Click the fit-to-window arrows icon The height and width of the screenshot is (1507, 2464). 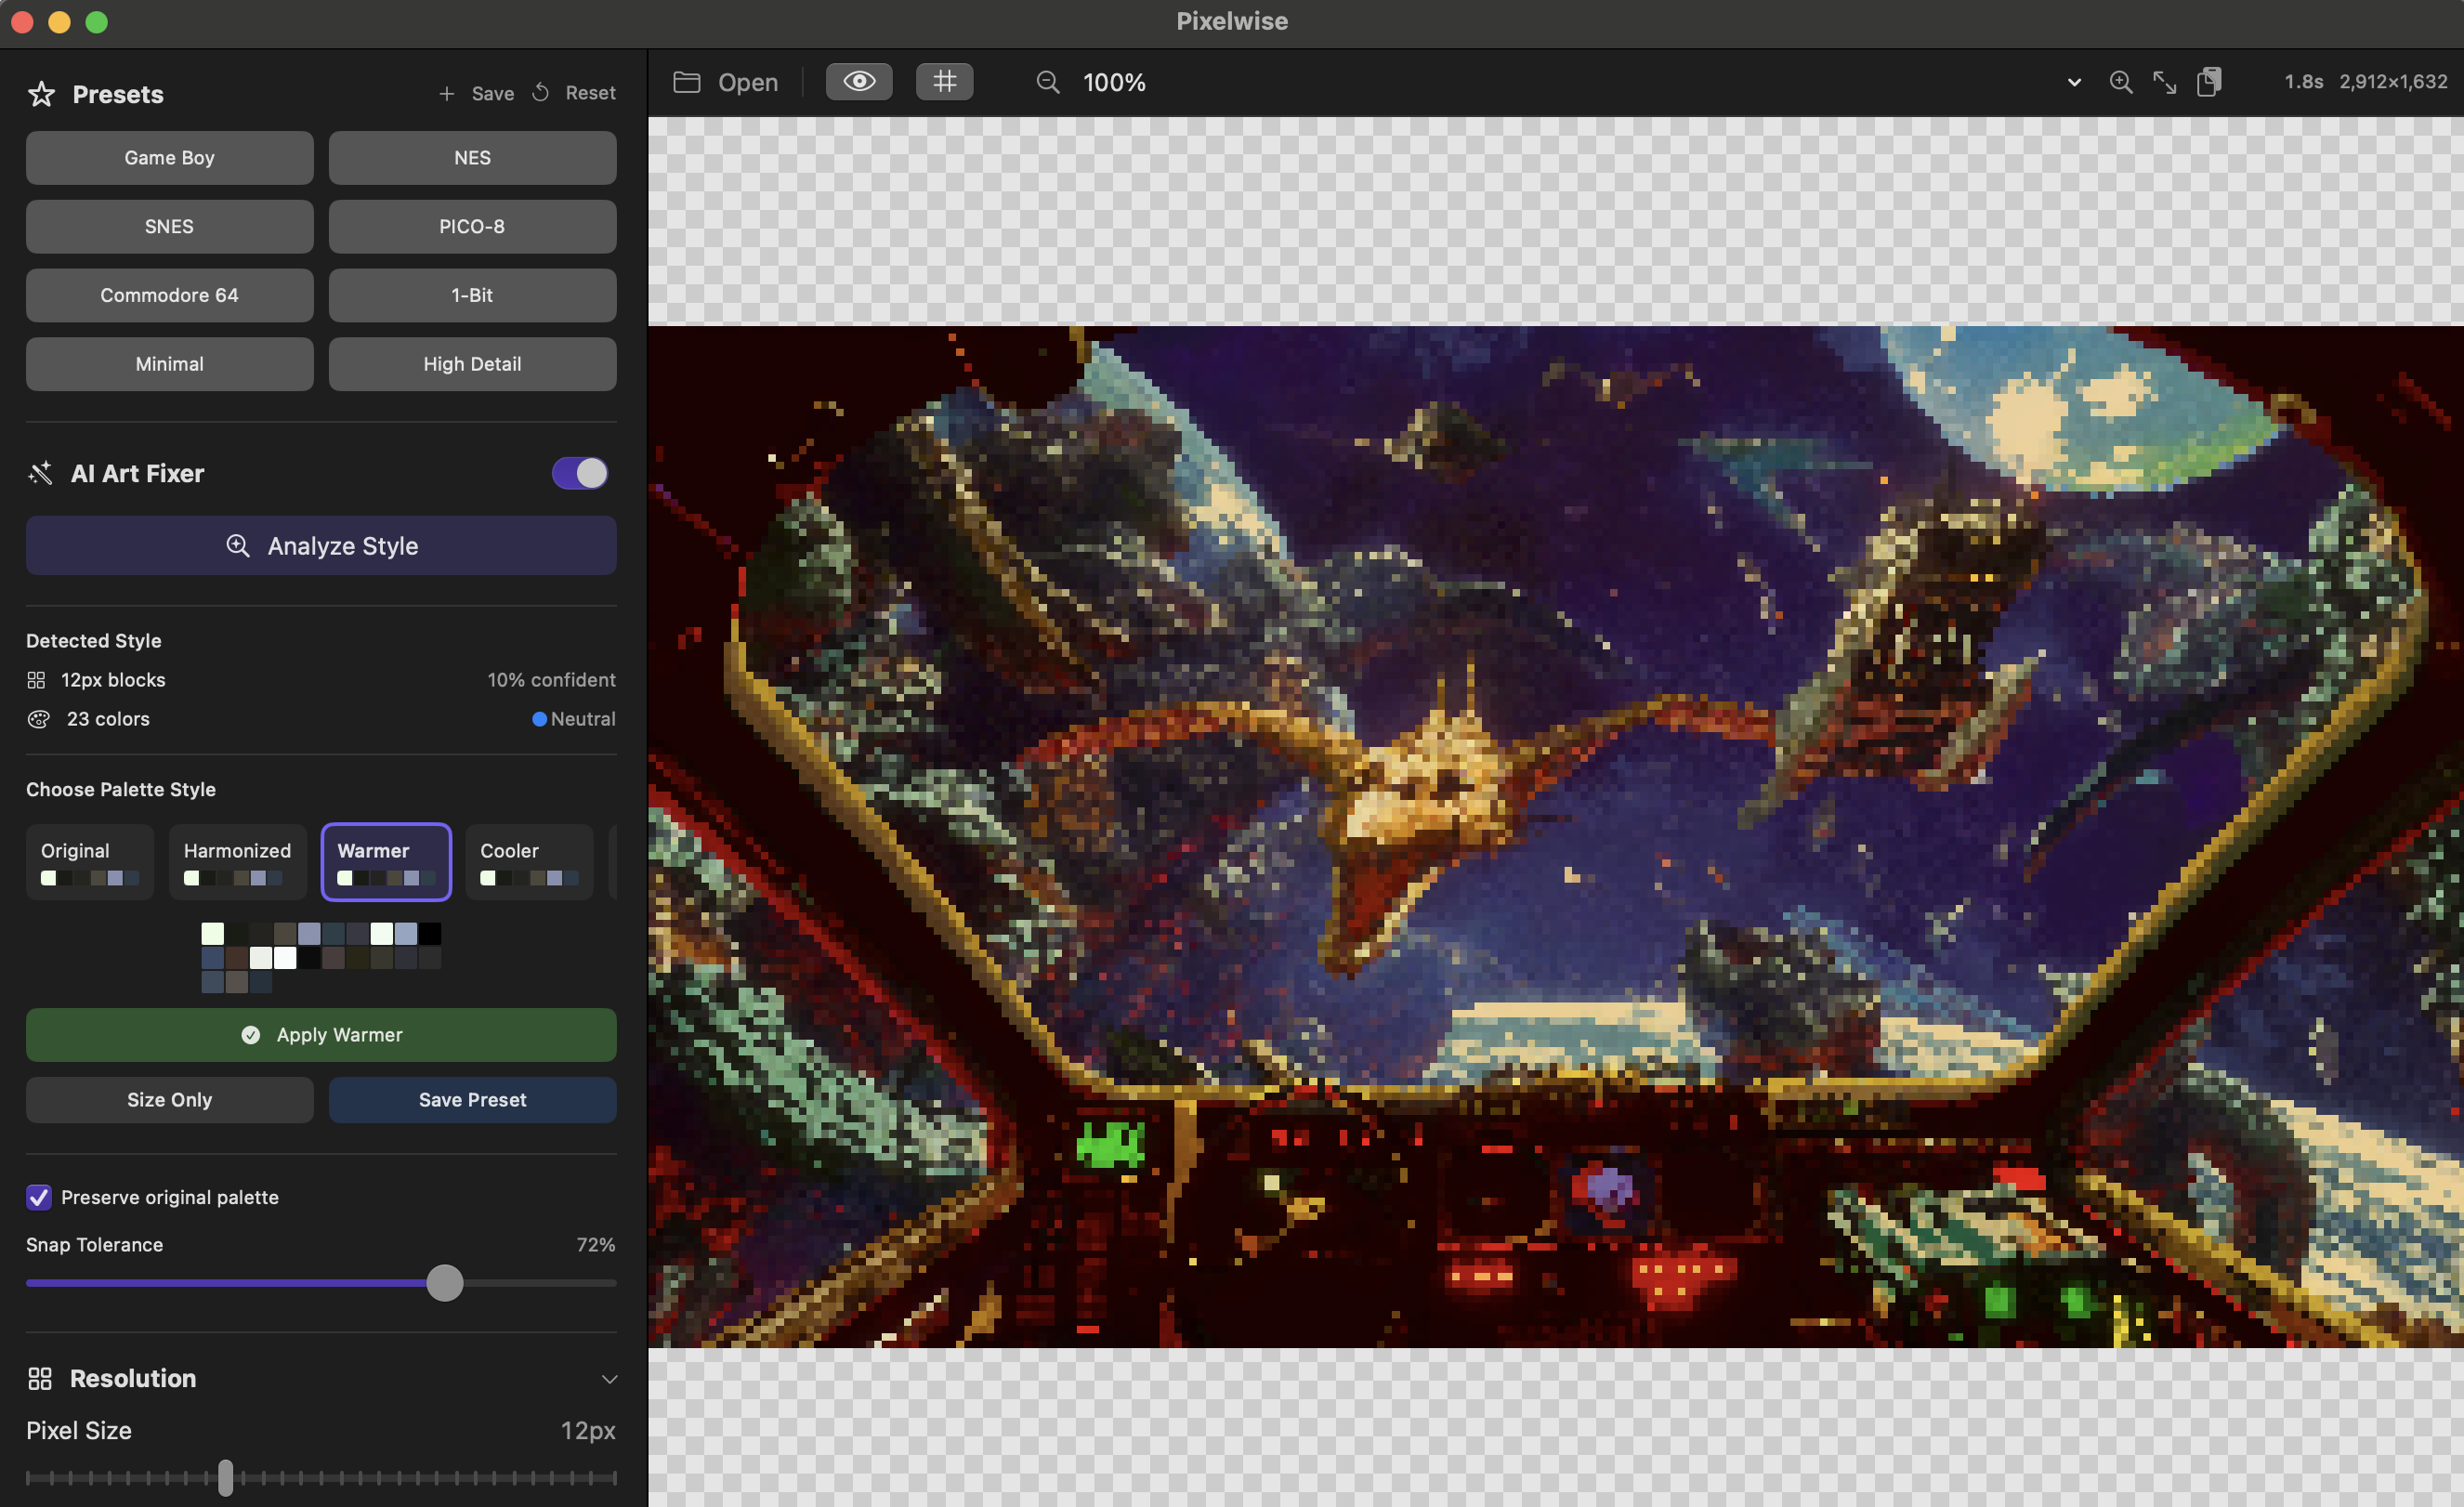click(x=2164, y=82)
